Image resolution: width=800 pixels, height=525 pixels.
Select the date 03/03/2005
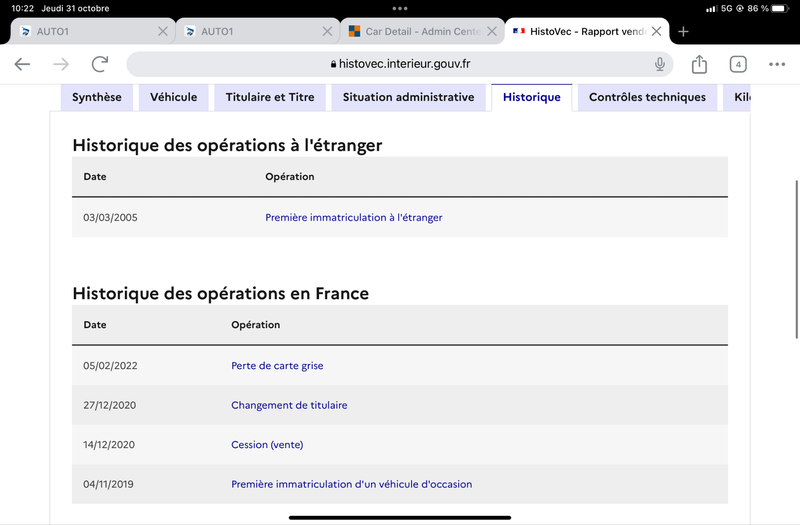pyautogui.click(x=110, y=217)
